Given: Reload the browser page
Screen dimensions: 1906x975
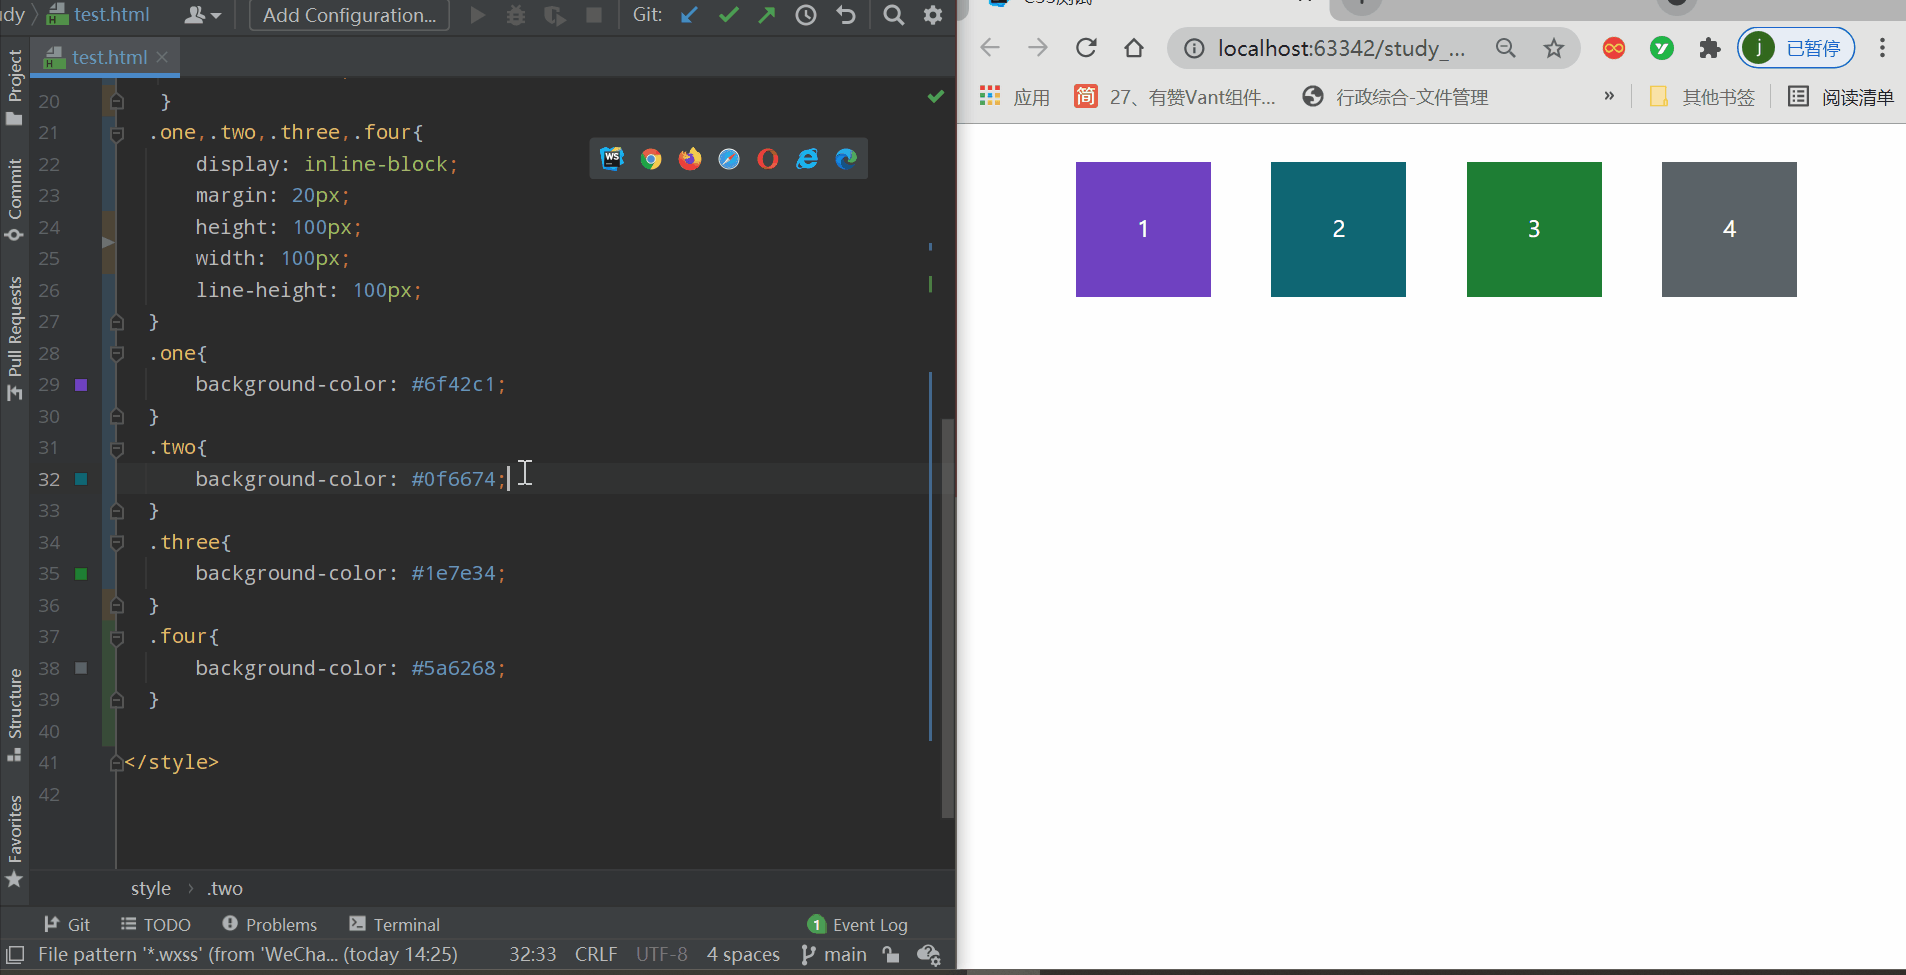Looking at the screenshot, I should [1086, 48].
